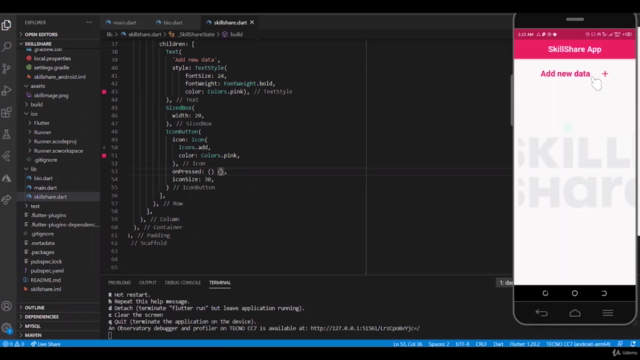This screenshot has width=640, height=360.
Task: Close the skillshare.dart tab
Action: [252, 22]
